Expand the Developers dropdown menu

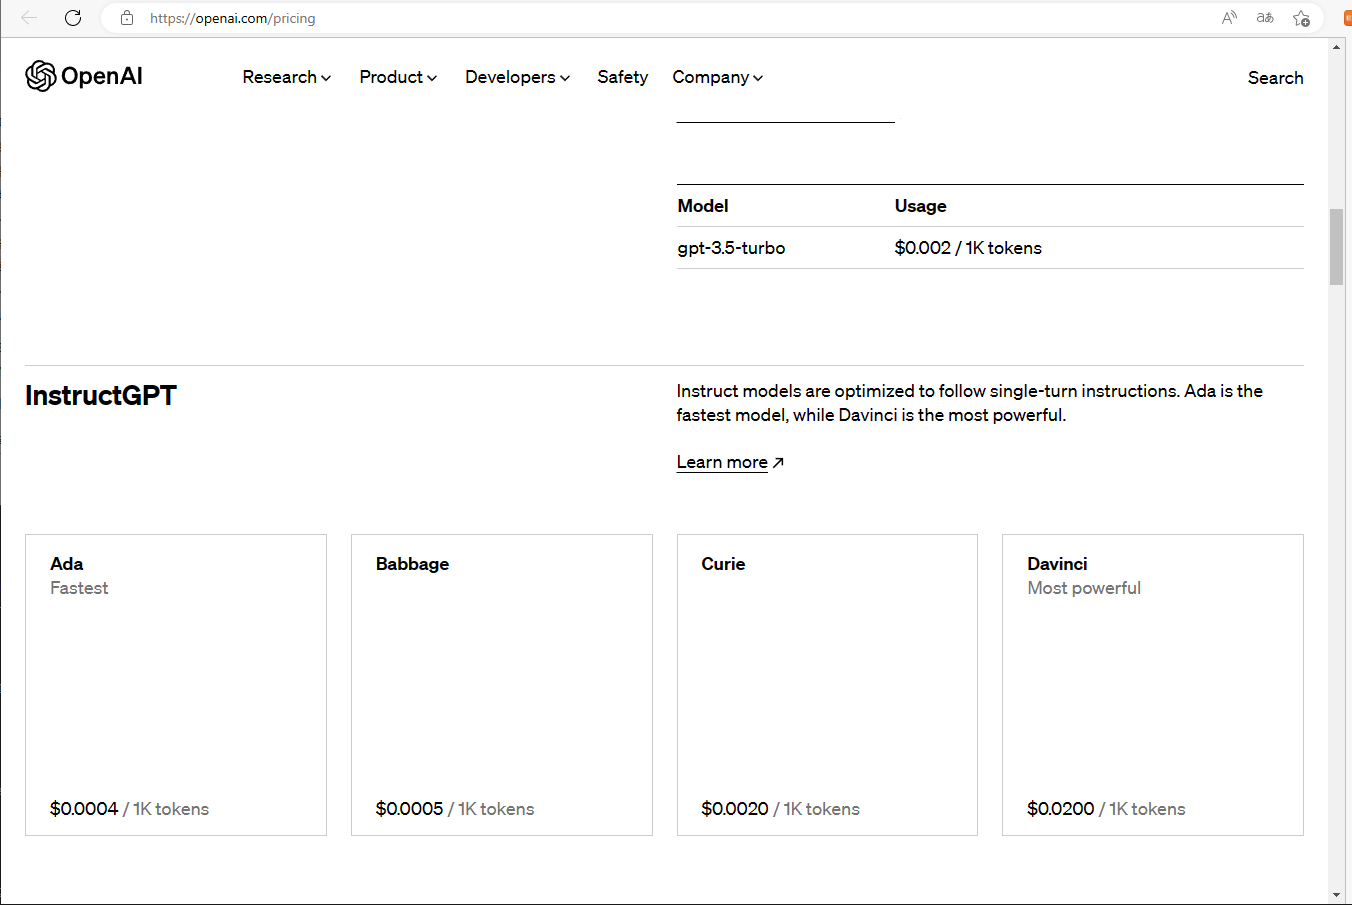point(517,77)
